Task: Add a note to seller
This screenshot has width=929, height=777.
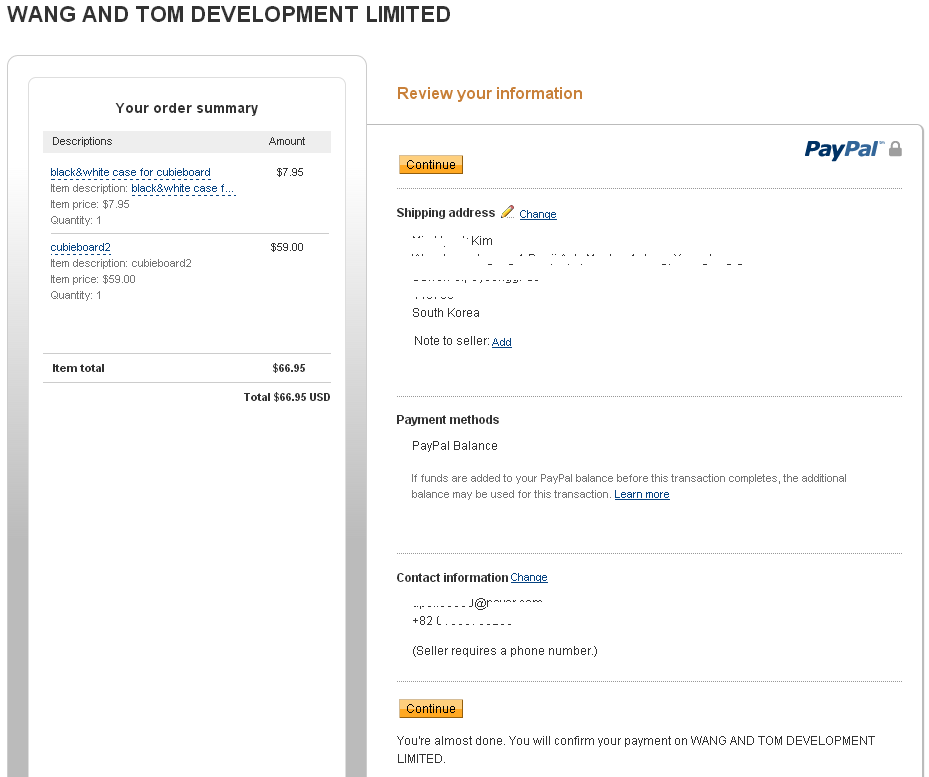Action: pyautogui.click(x=501, y=342)
